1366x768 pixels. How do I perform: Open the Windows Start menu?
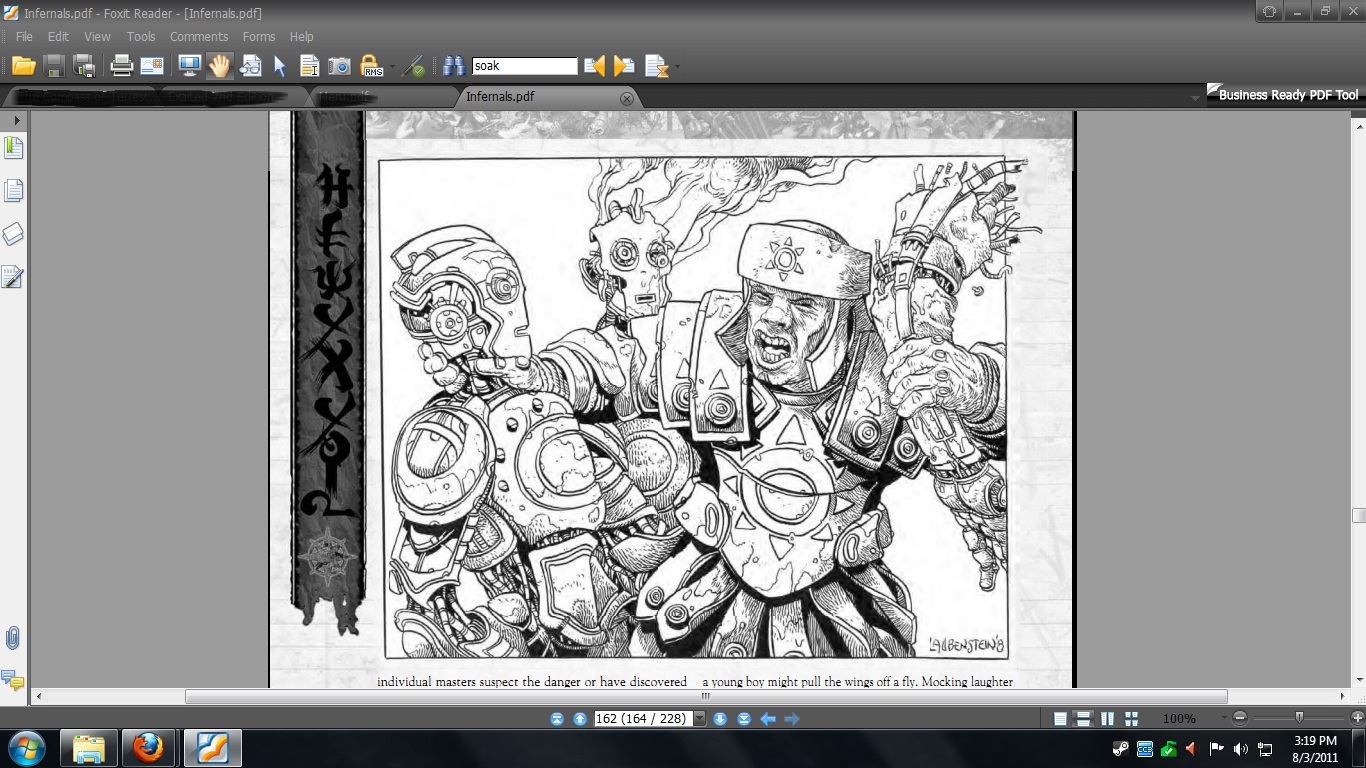point(27,748)
